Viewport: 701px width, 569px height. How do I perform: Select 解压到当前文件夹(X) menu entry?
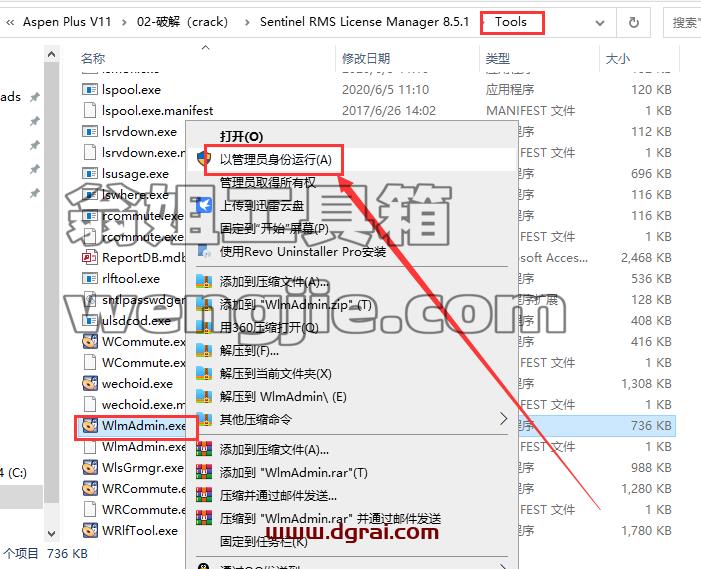pos(275,374)
